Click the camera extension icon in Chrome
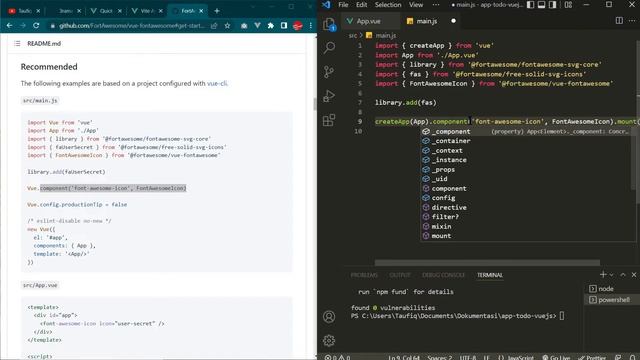 pyautogui.click(x=244, y=26)
